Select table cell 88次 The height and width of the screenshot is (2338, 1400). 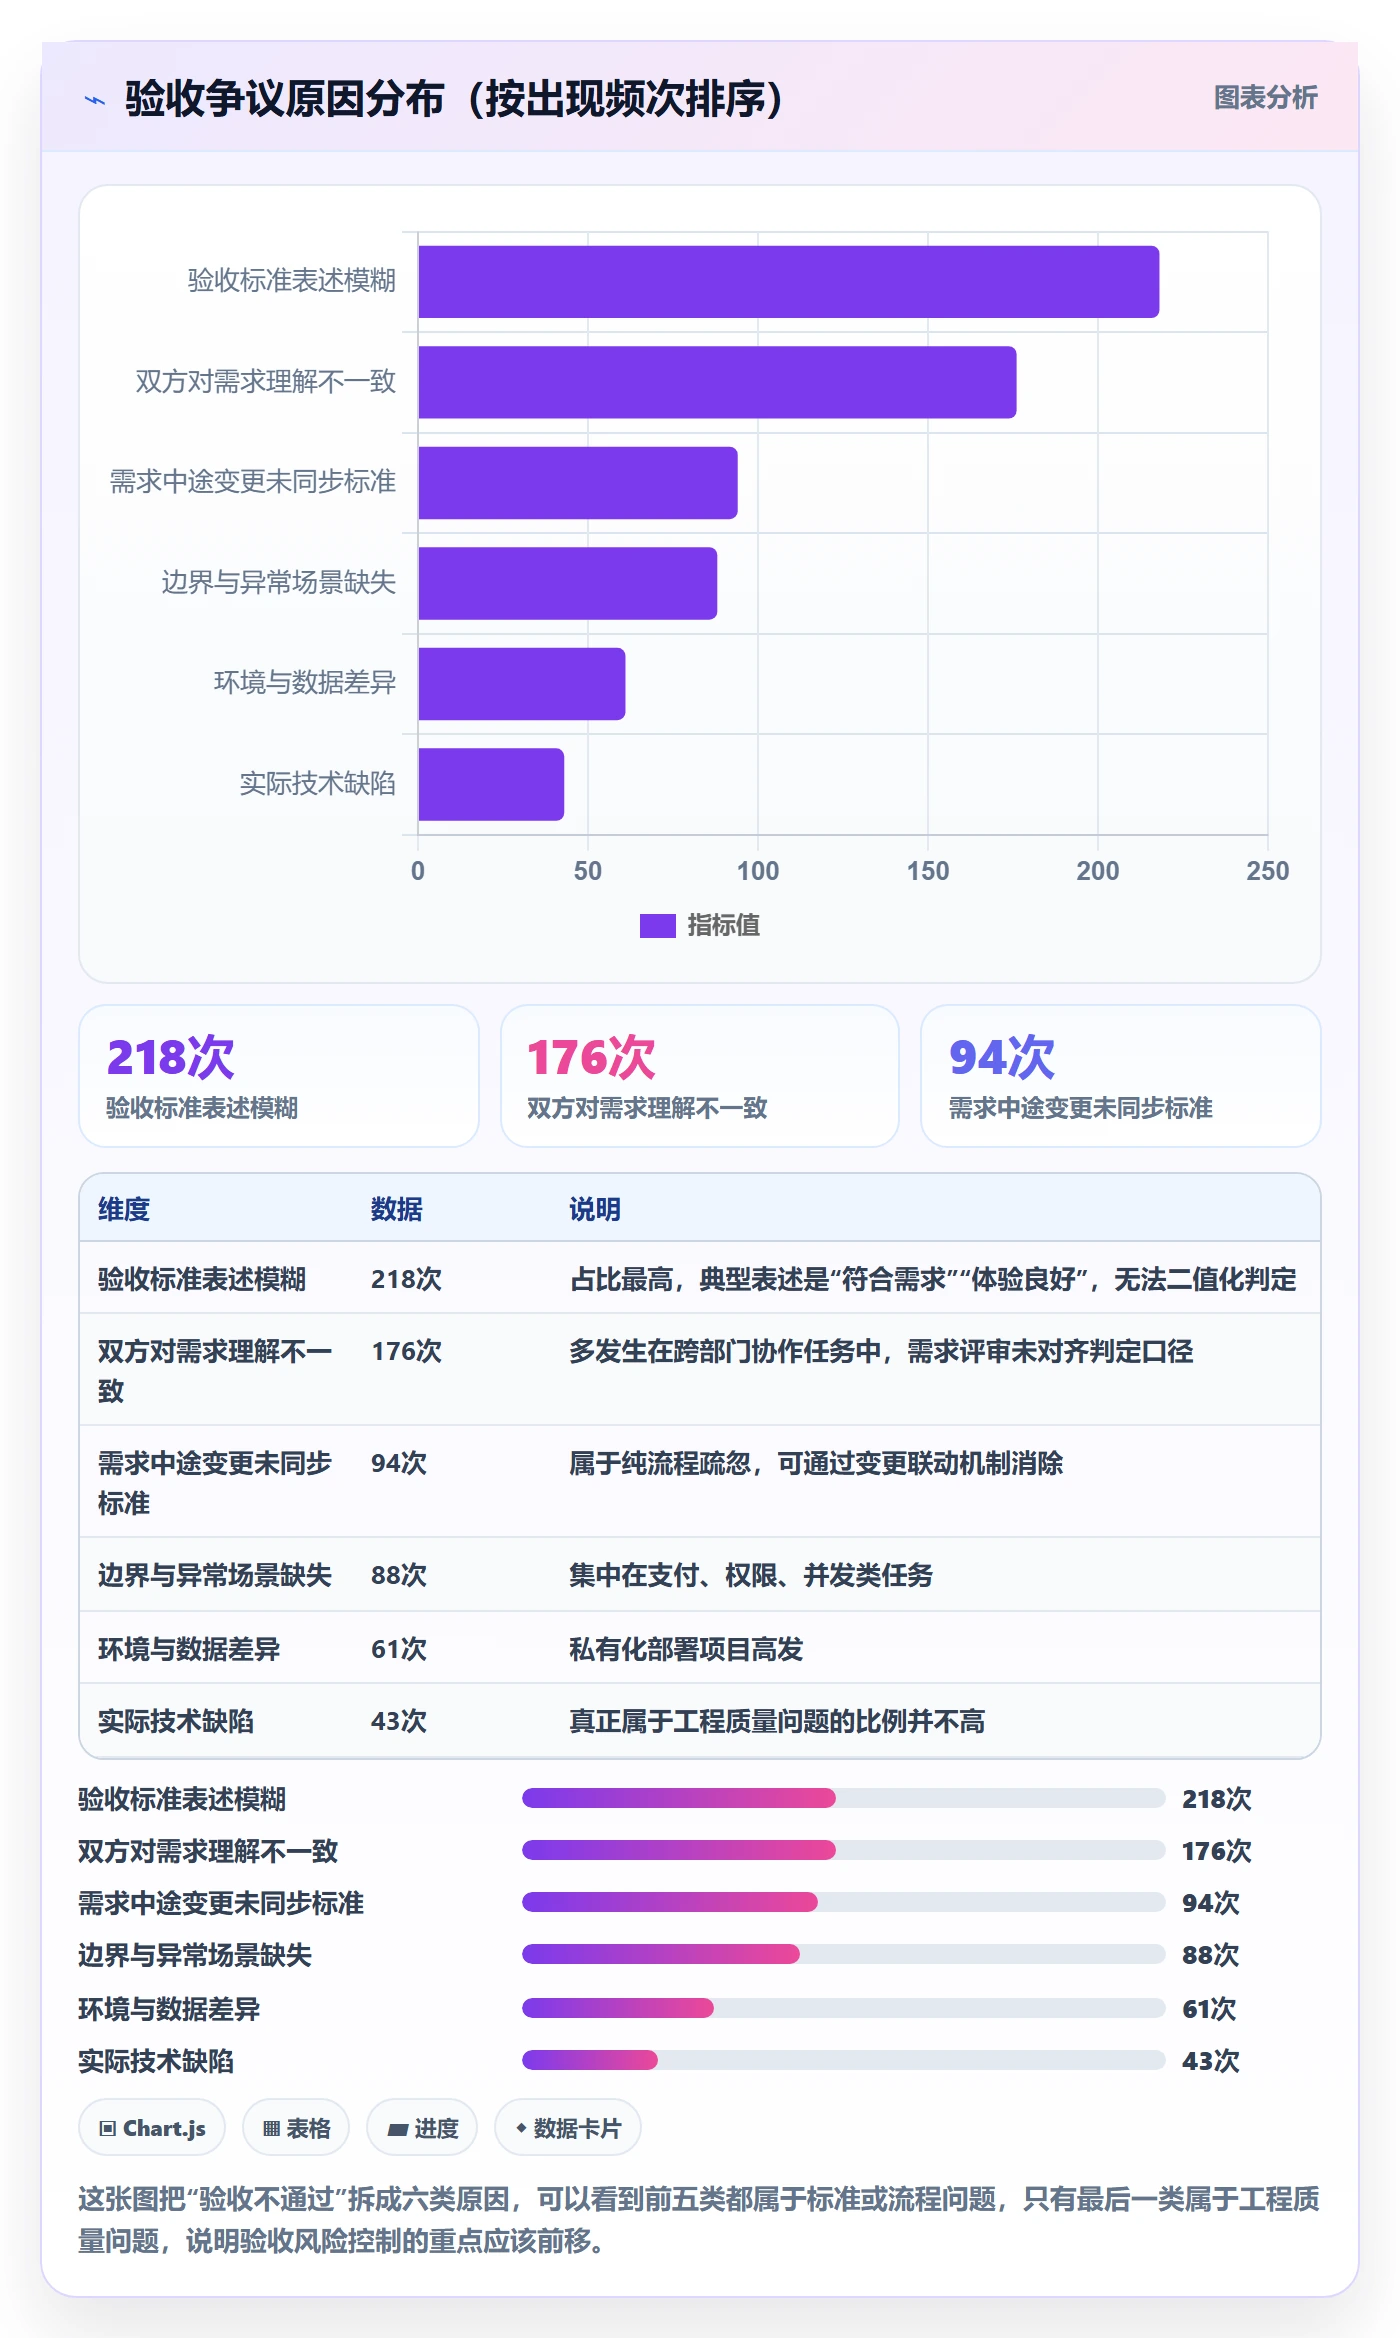tap(399, 1575)
